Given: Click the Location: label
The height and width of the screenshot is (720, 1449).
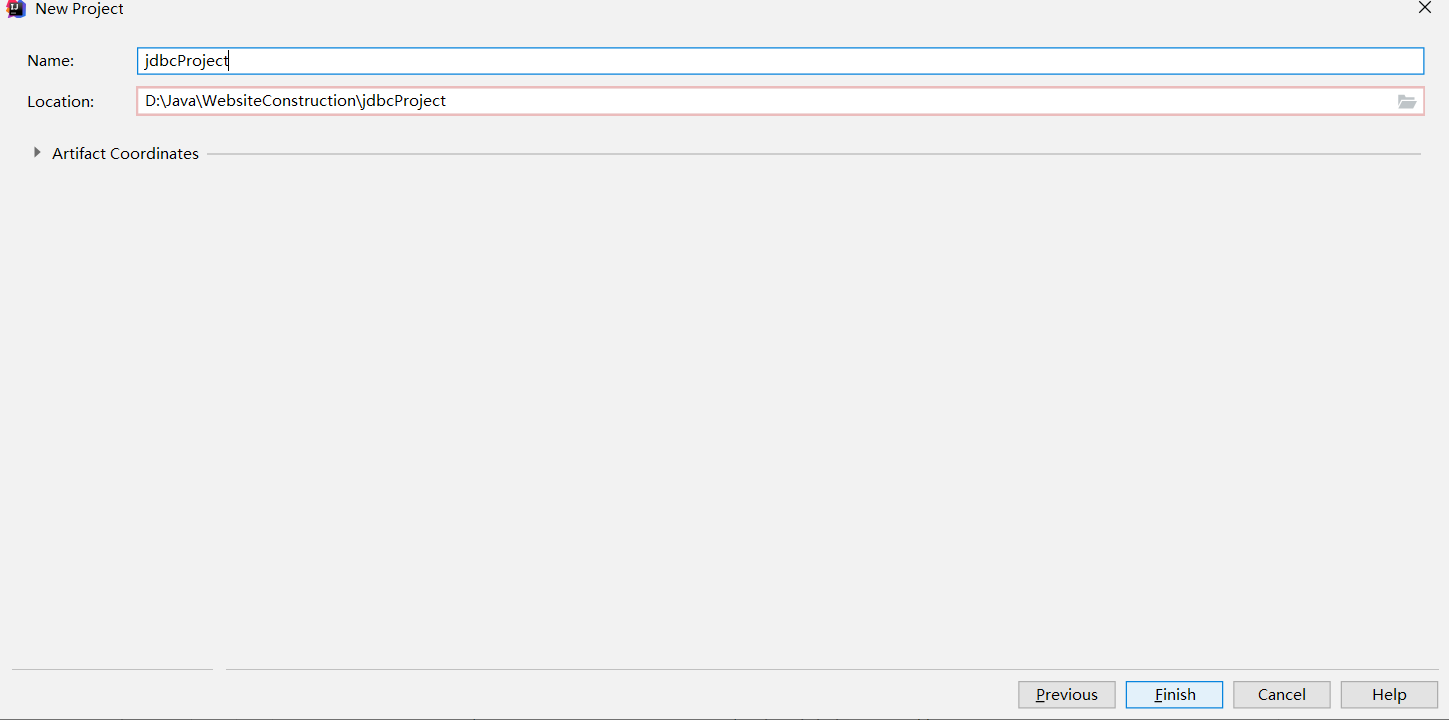Looking at the screenshot, I should coord(61,101).
